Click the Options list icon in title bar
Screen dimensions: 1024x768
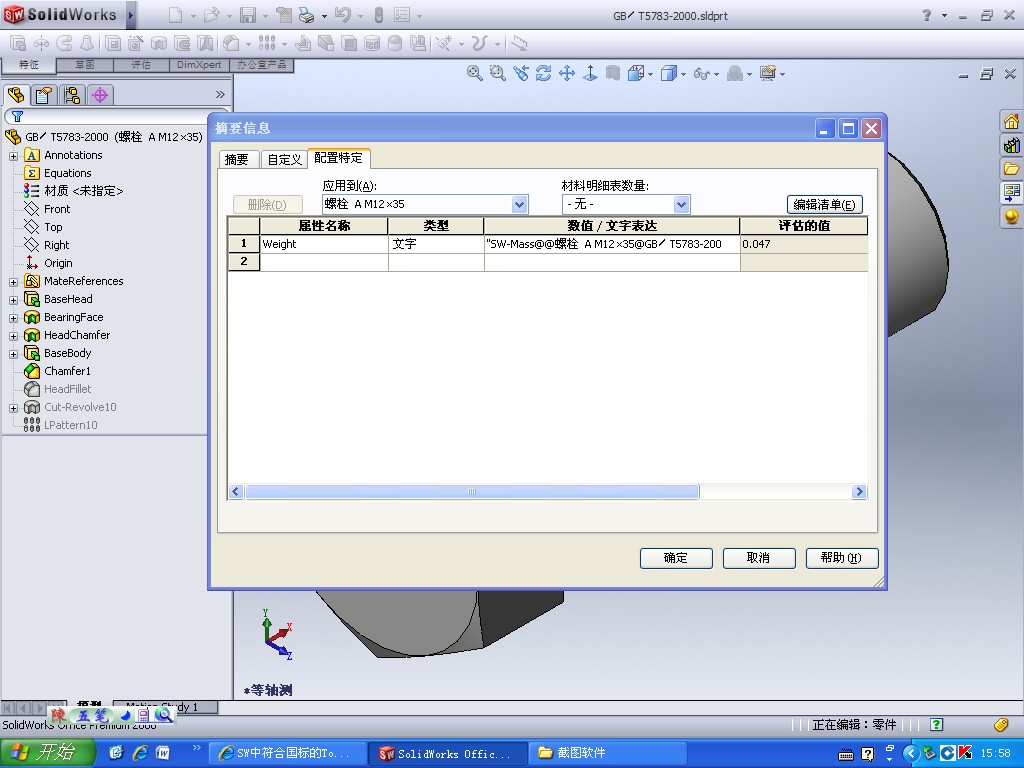point(402,15)
